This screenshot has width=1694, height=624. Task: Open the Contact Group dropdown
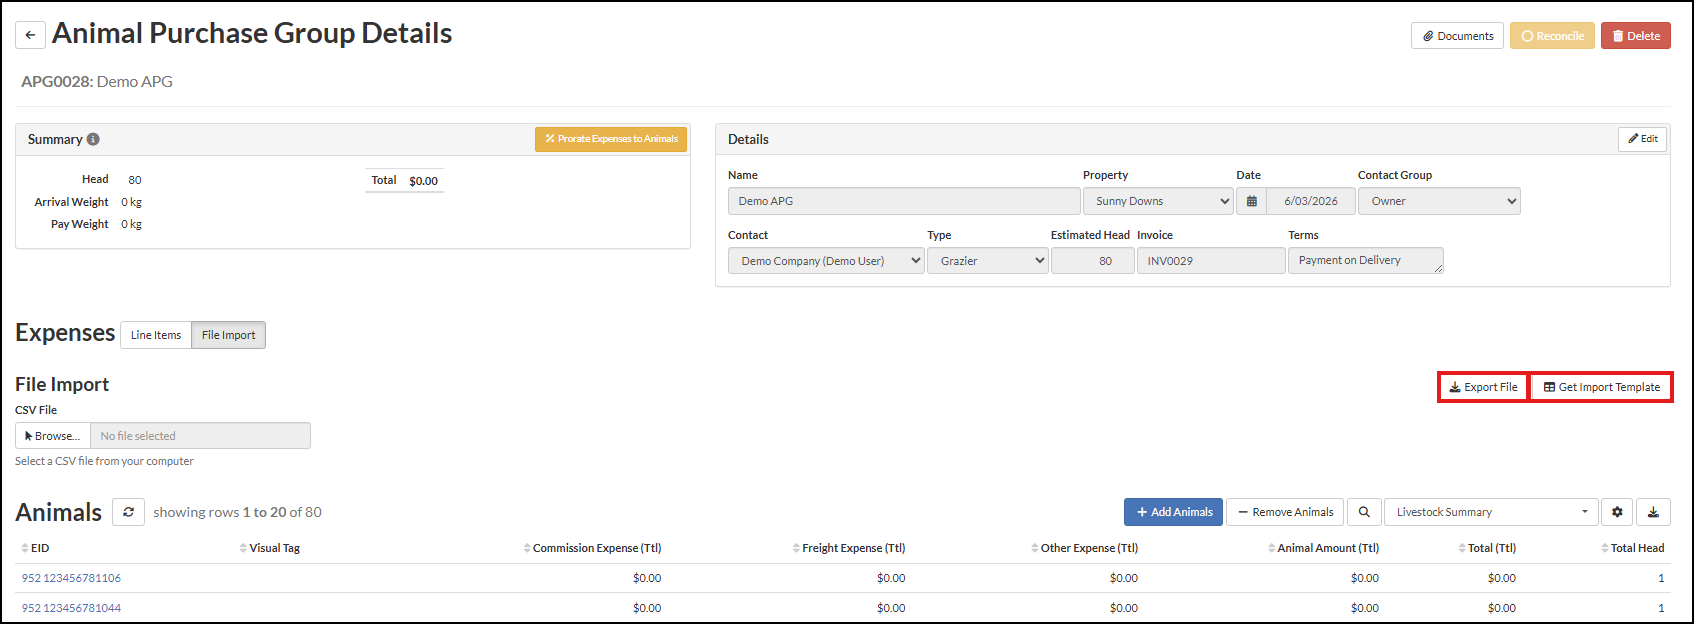[1438, 201]
